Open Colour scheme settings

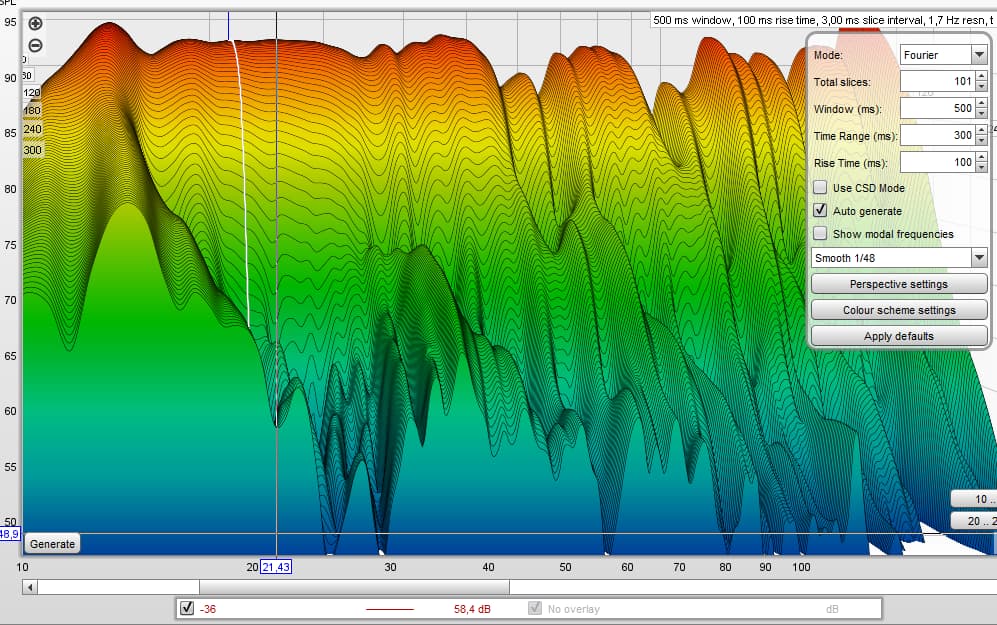(899, 310)
